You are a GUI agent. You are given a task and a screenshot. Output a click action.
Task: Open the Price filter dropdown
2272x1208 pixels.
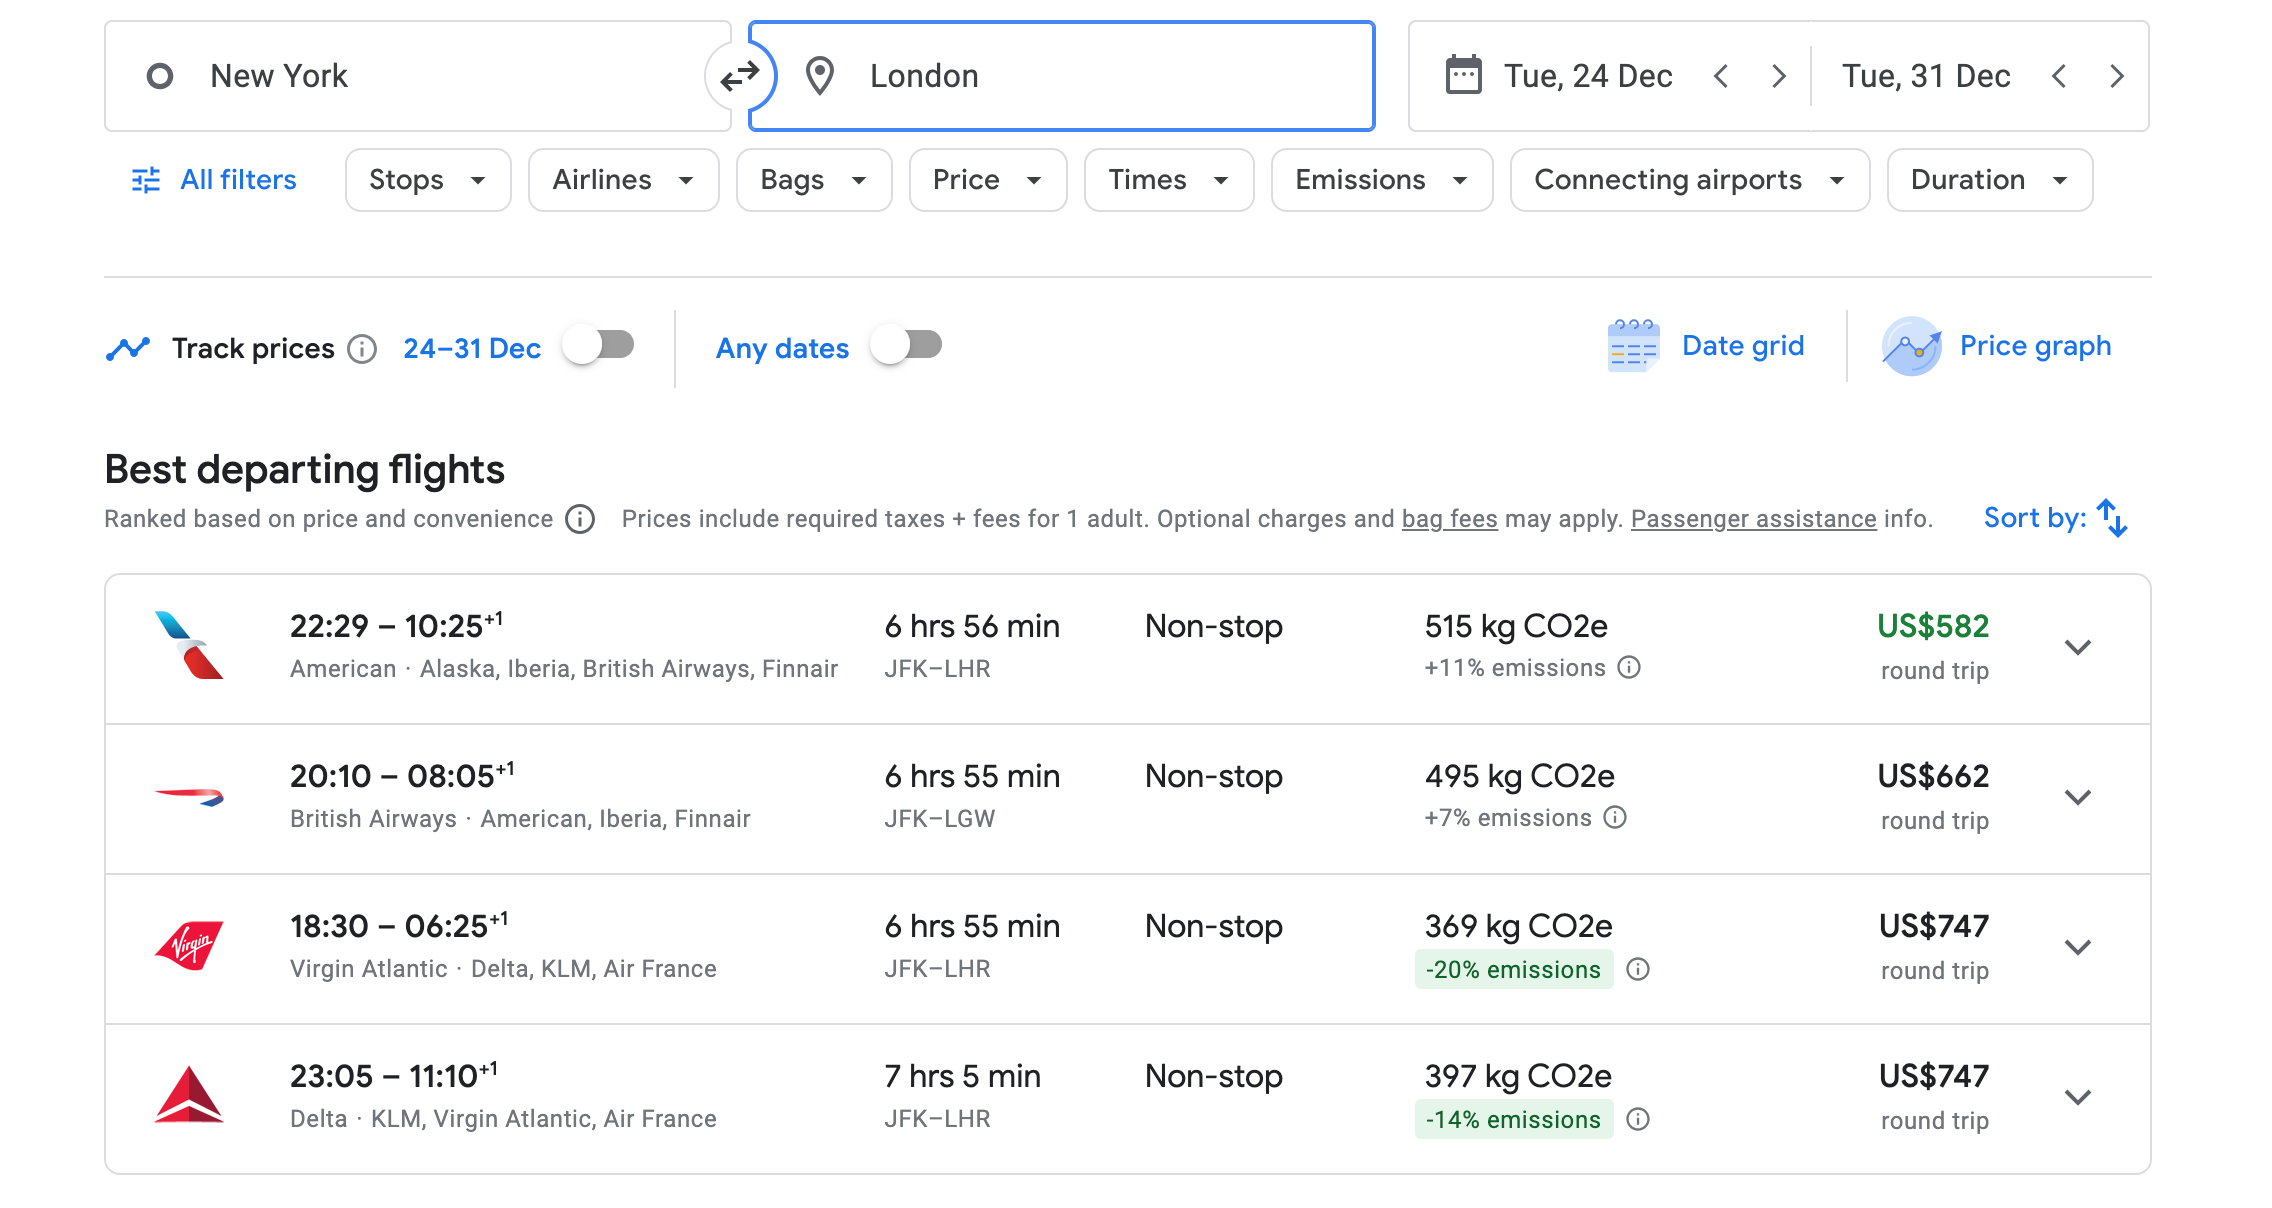pyautogui.click(x=988, y=180)
